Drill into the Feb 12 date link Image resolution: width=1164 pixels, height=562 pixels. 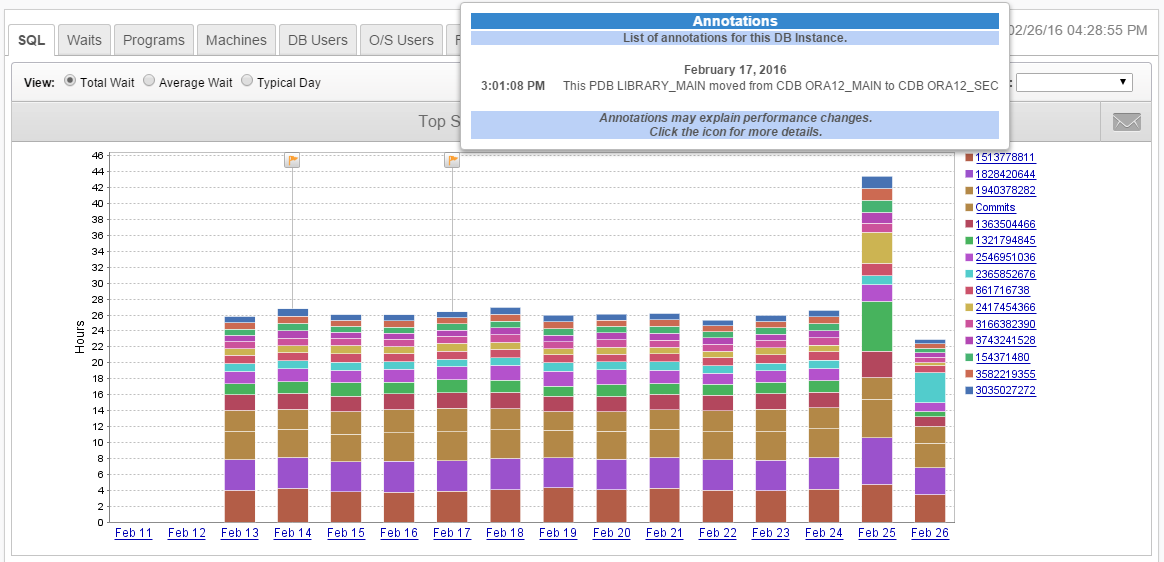coord(186,533)
